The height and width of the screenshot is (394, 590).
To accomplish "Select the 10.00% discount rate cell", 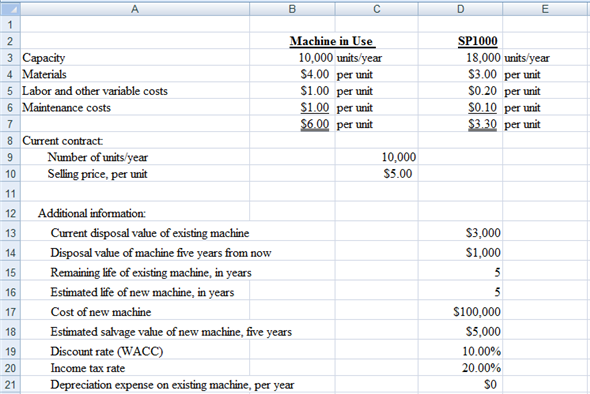I will coord(482,351).
